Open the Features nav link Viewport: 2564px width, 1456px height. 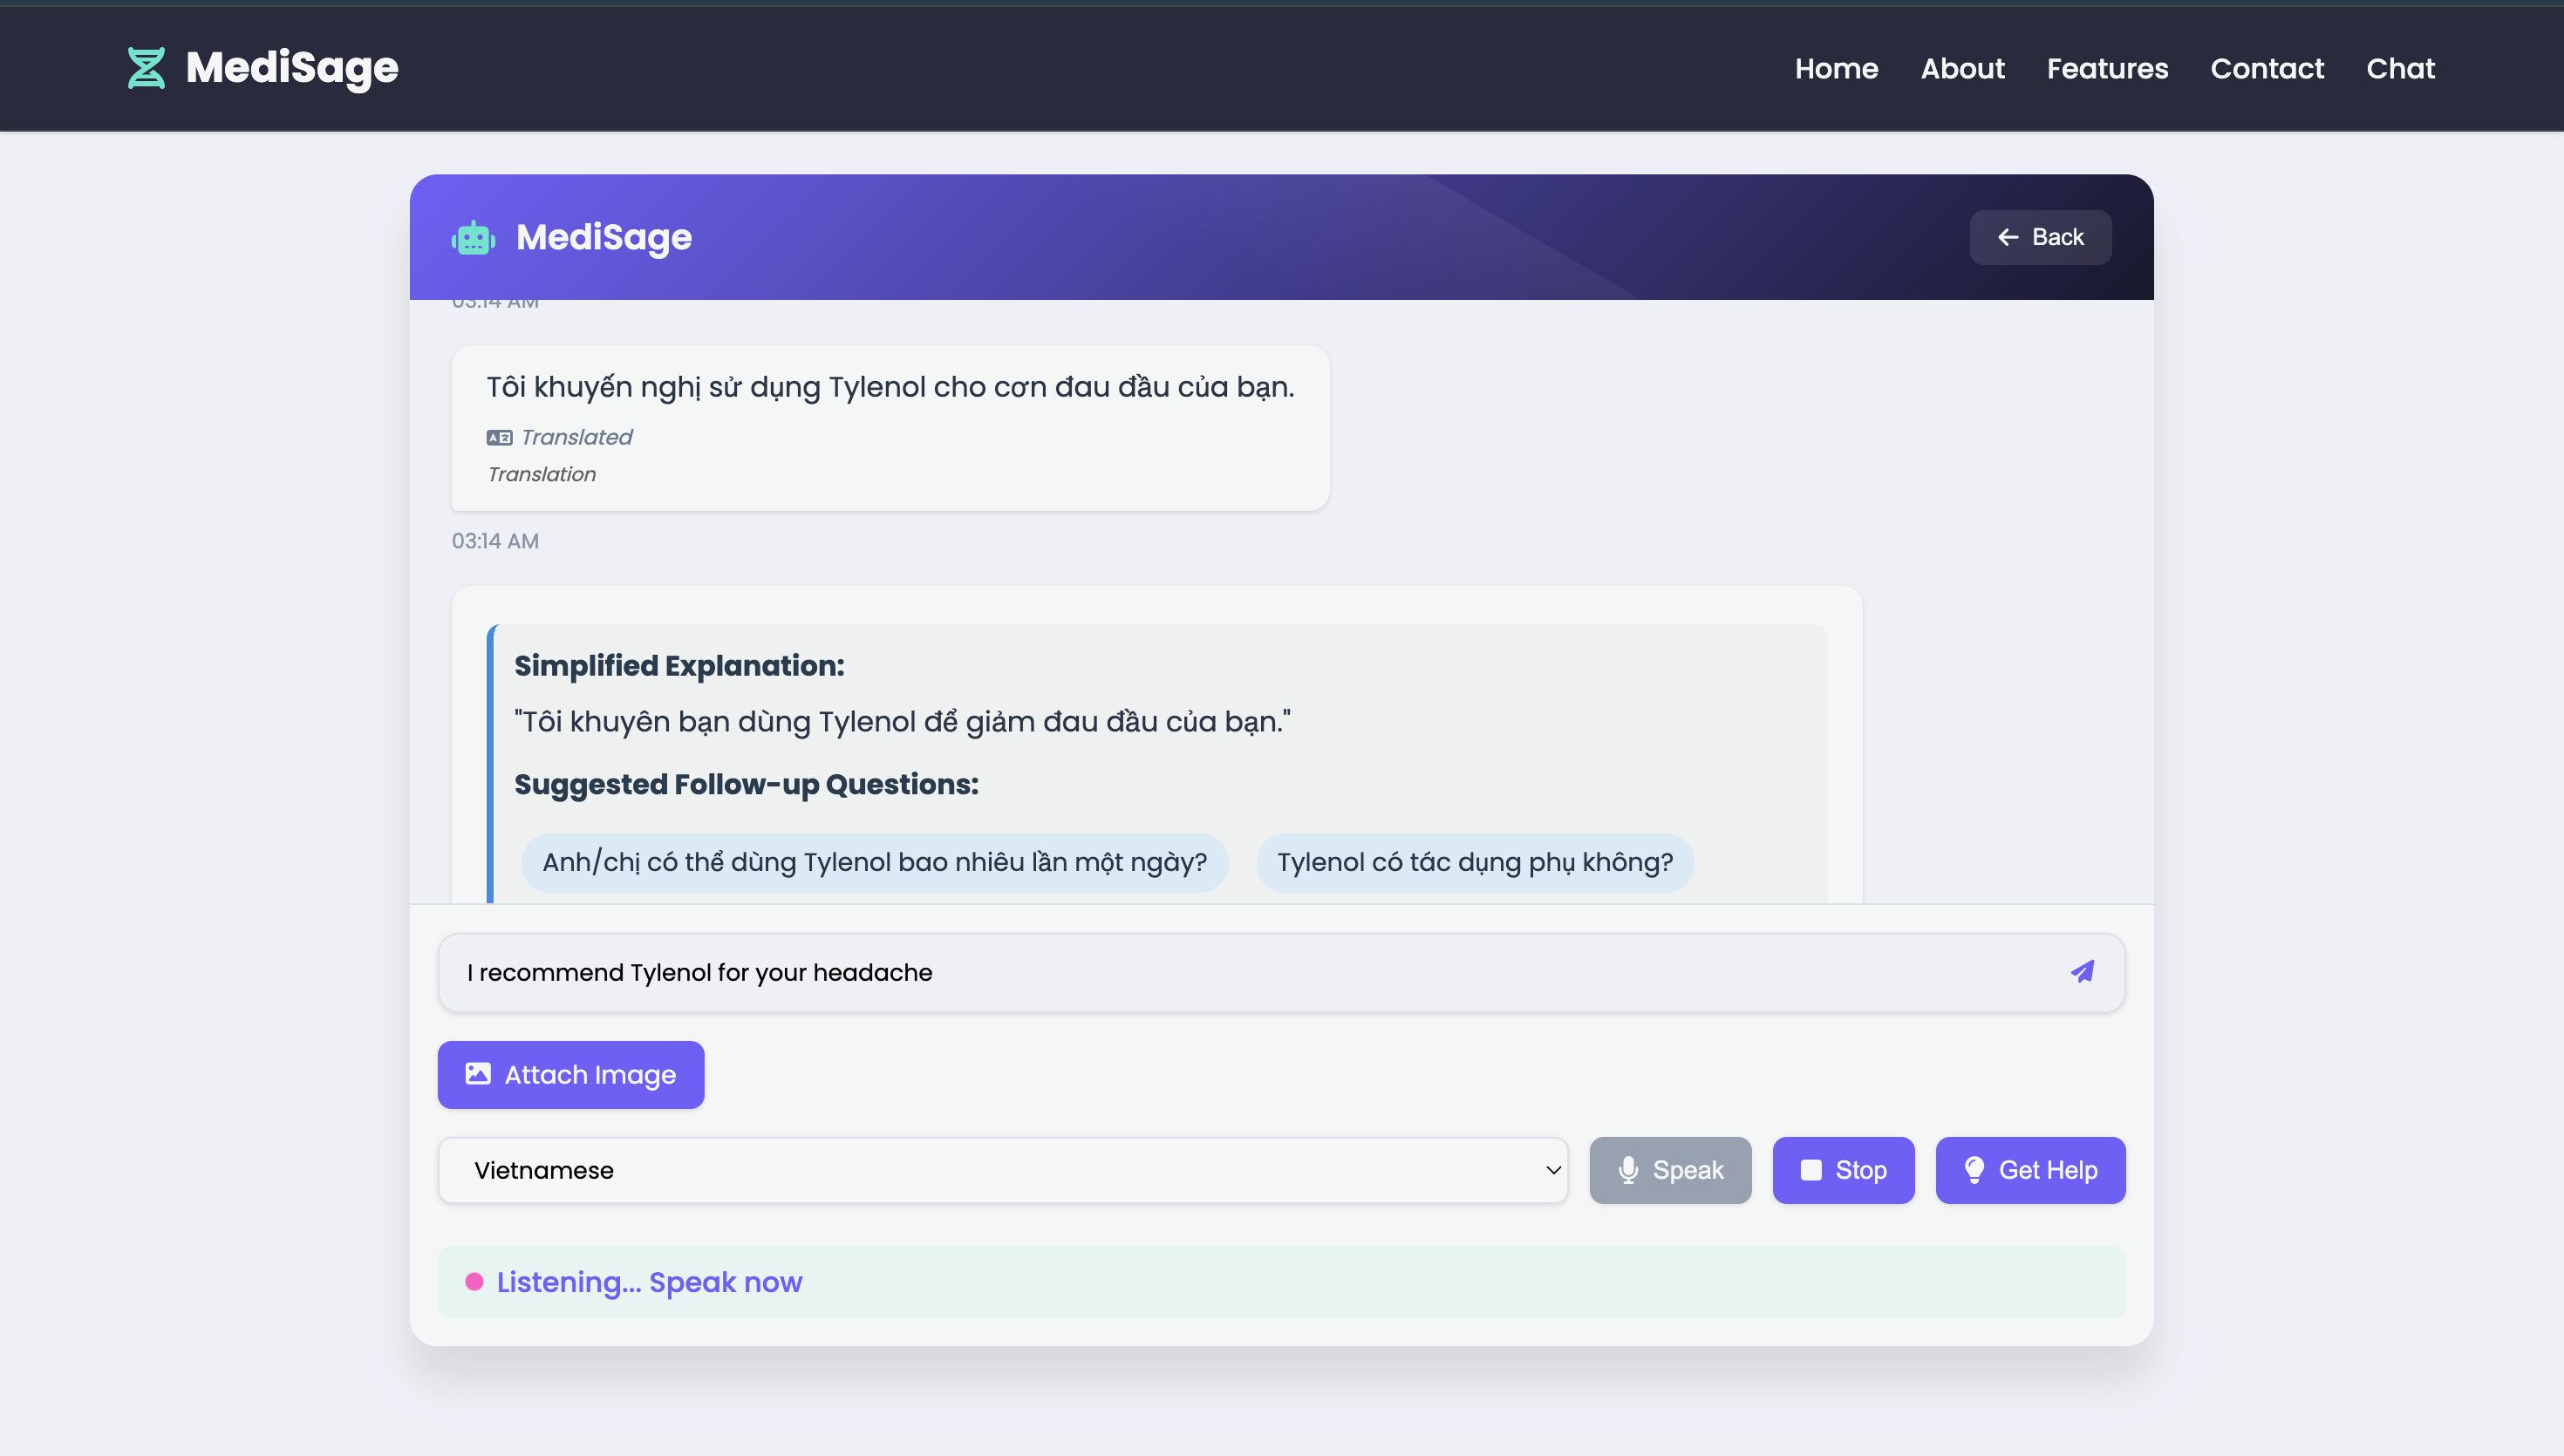pyautogui.click(x=2106, y=68)
